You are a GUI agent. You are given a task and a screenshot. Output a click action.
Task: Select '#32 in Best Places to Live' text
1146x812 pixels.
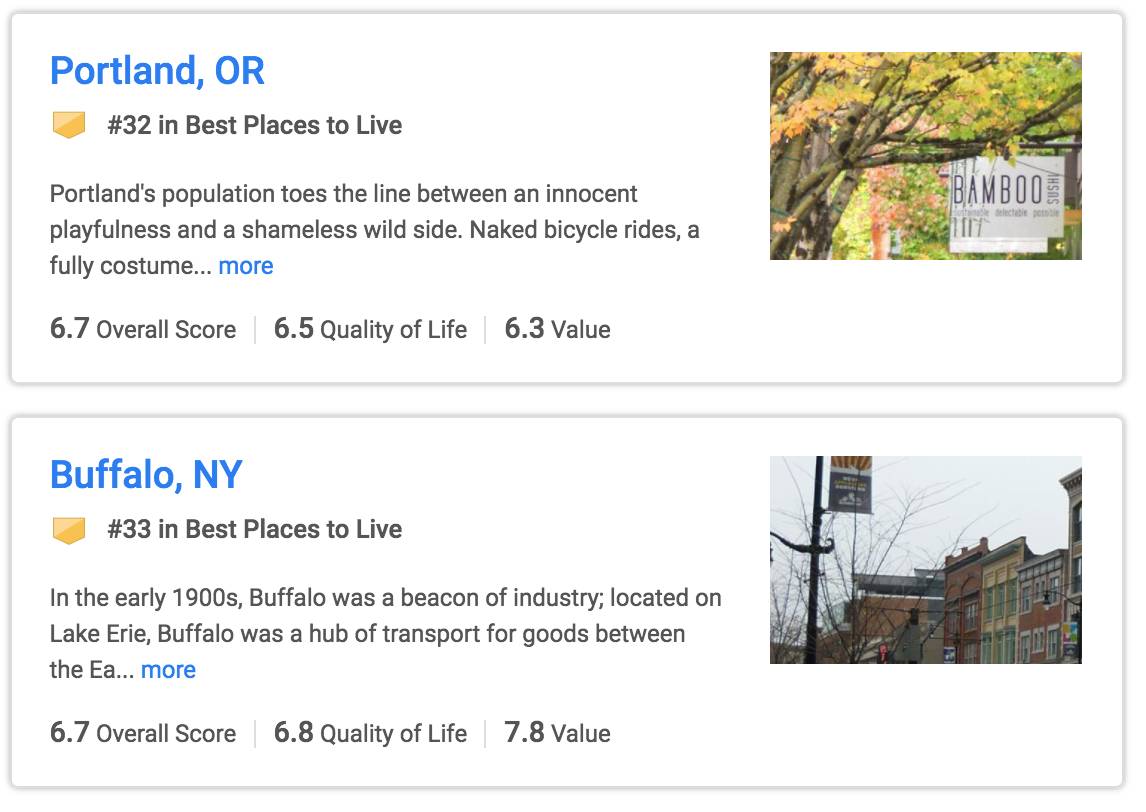[254, 125]
